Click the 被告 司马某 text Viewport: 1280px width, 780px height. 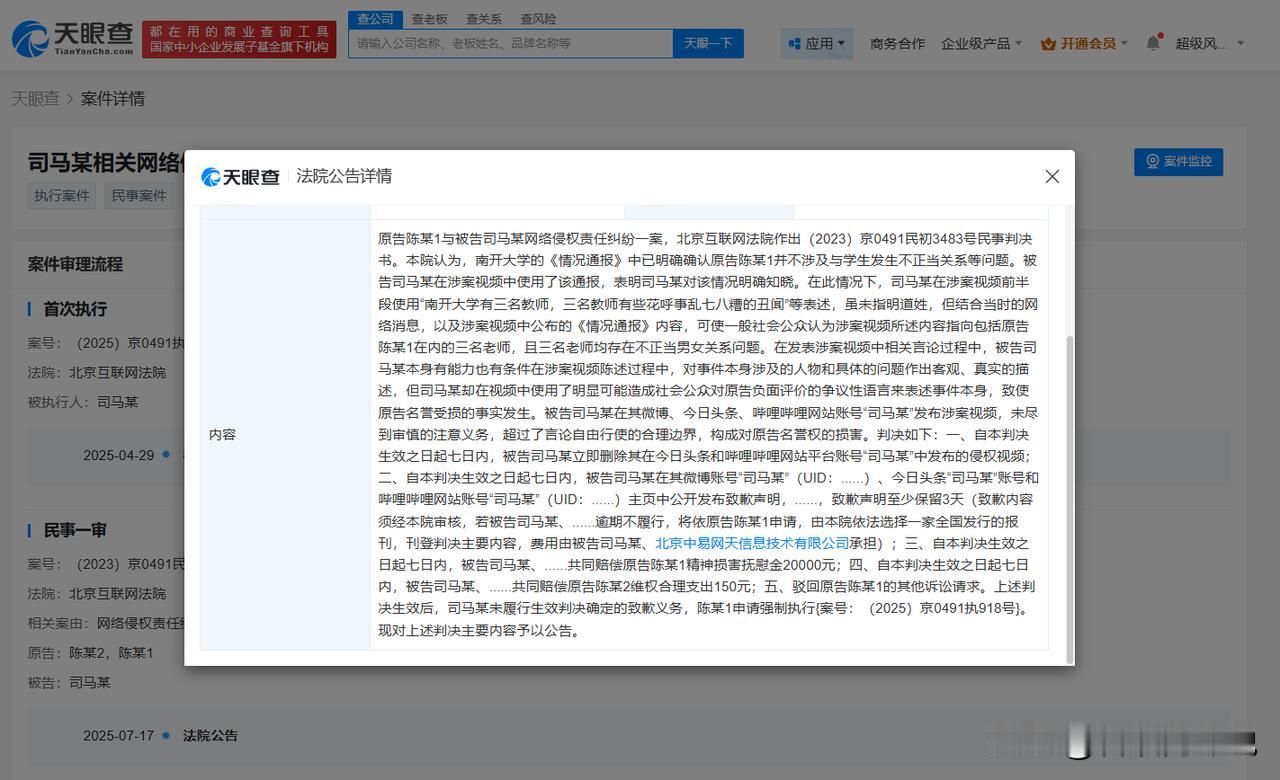pyautogui.click(x=69, y=683)
